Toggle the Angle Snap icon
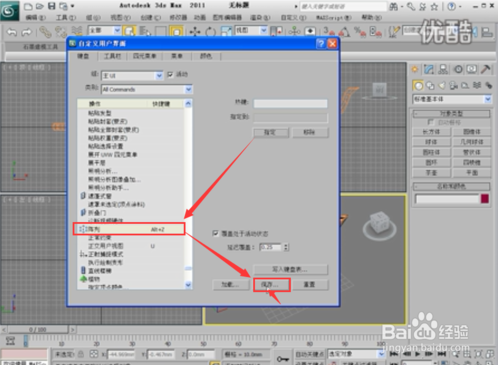501x366 pixels. pos(345,32)
